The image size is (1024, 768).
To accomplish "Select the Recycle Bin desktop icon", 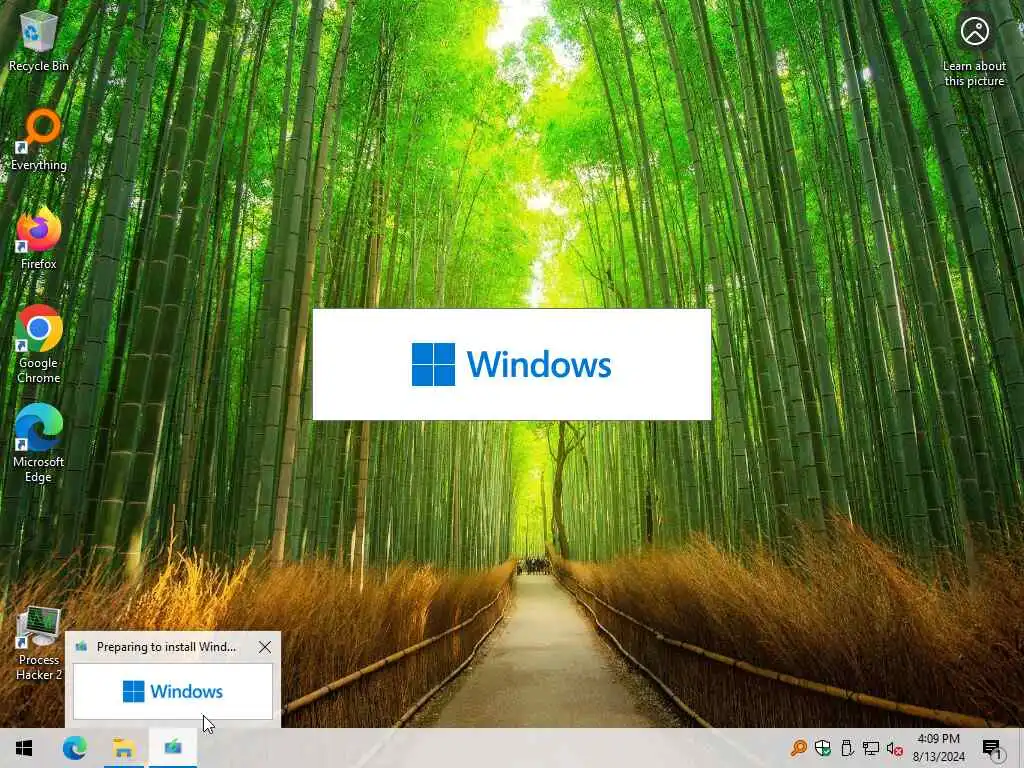I will click(x=39, y=41).
